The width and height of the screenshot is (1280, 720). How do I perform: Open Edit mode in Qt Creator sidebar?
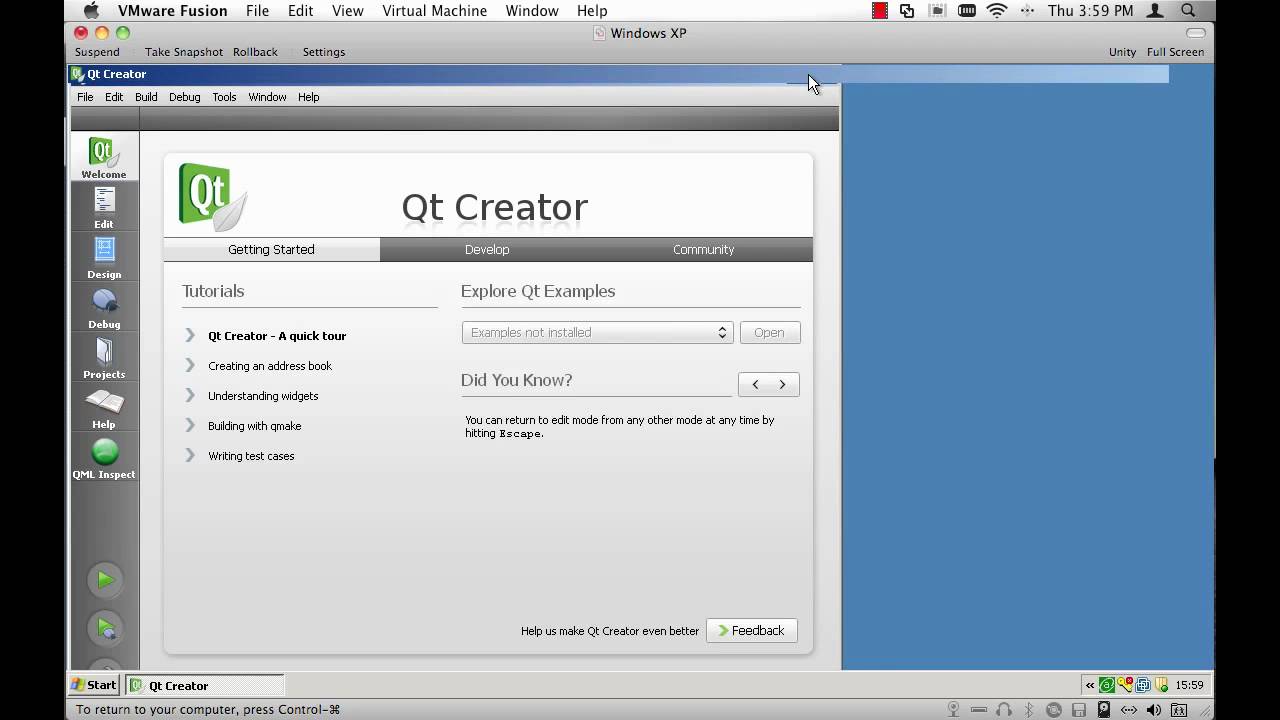104,208
